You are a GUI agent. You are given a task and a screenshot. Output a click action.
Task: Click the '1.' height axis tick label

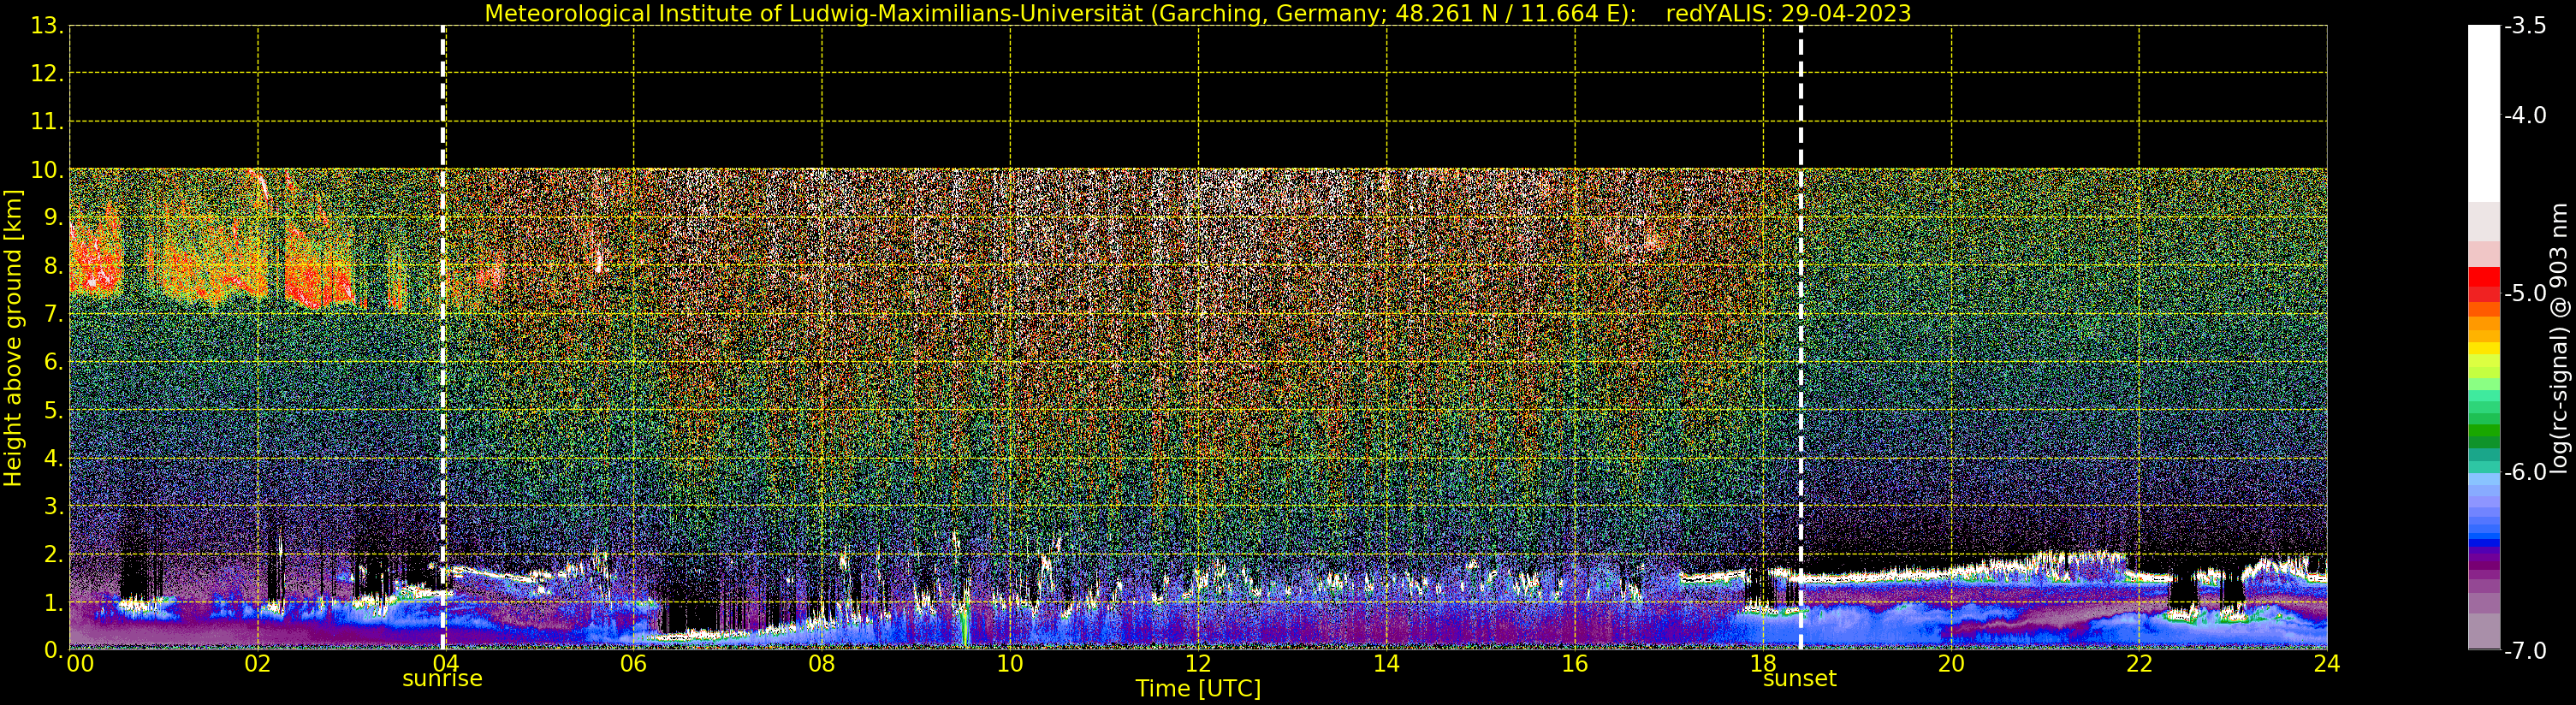(x=54, y=602)
